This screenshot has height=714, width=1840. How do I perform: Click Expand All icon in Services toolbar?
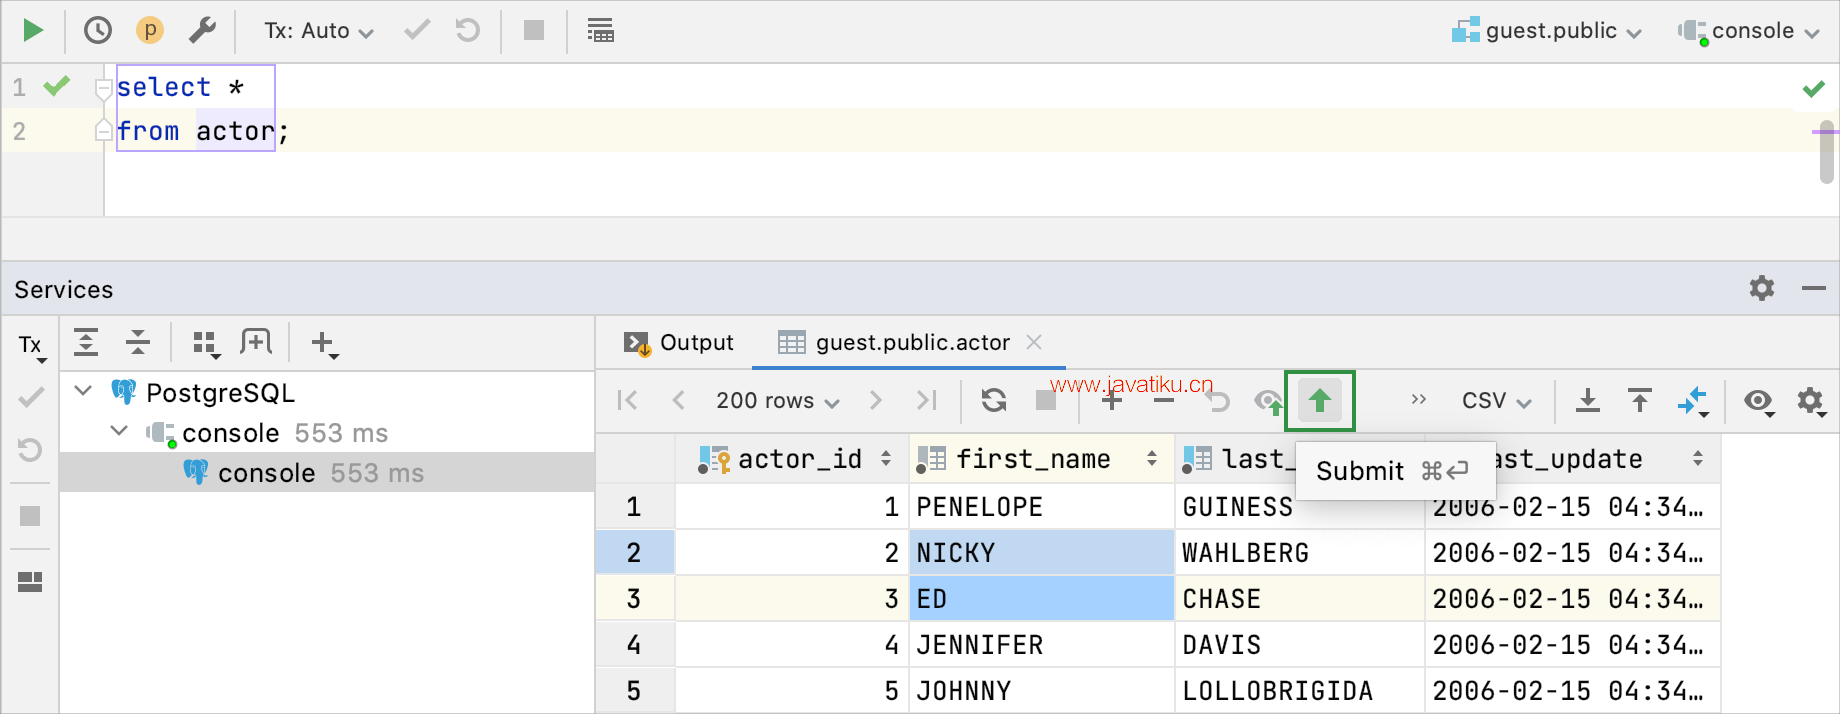click(86, 343)
